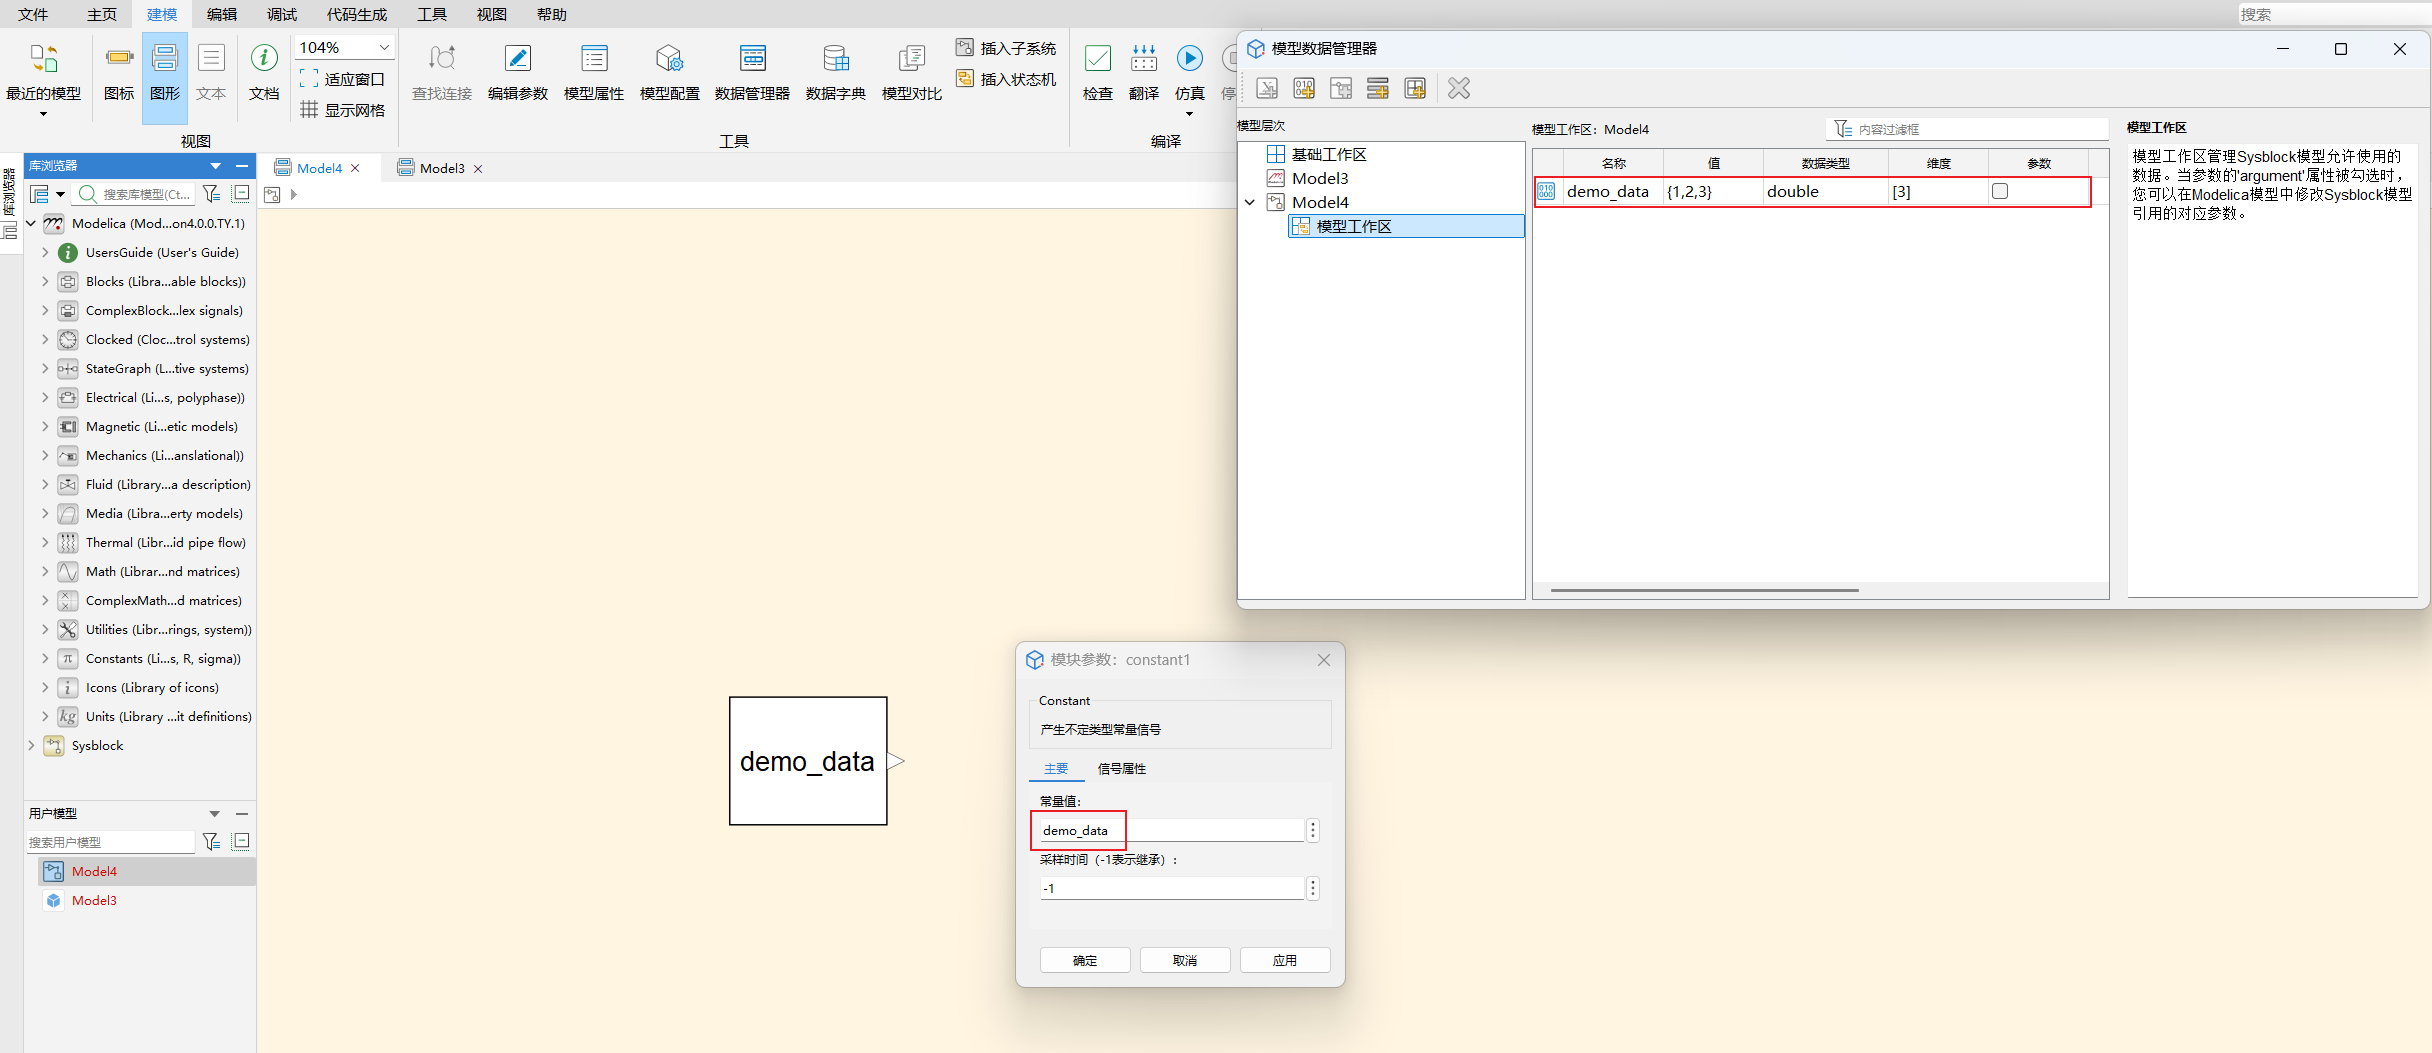Viewport: 2432px width, 1053px height.
Task: Click the 模型对比 model compare icon
Action: pos(911,71)
